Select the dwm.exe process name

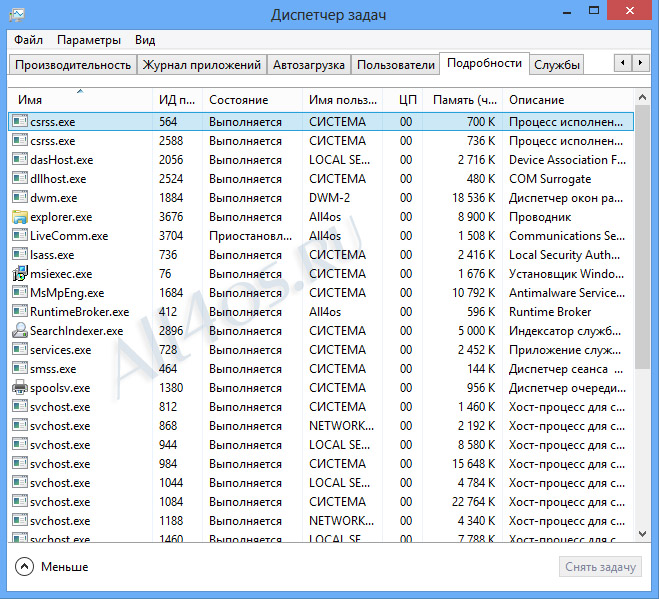(54, 198)
